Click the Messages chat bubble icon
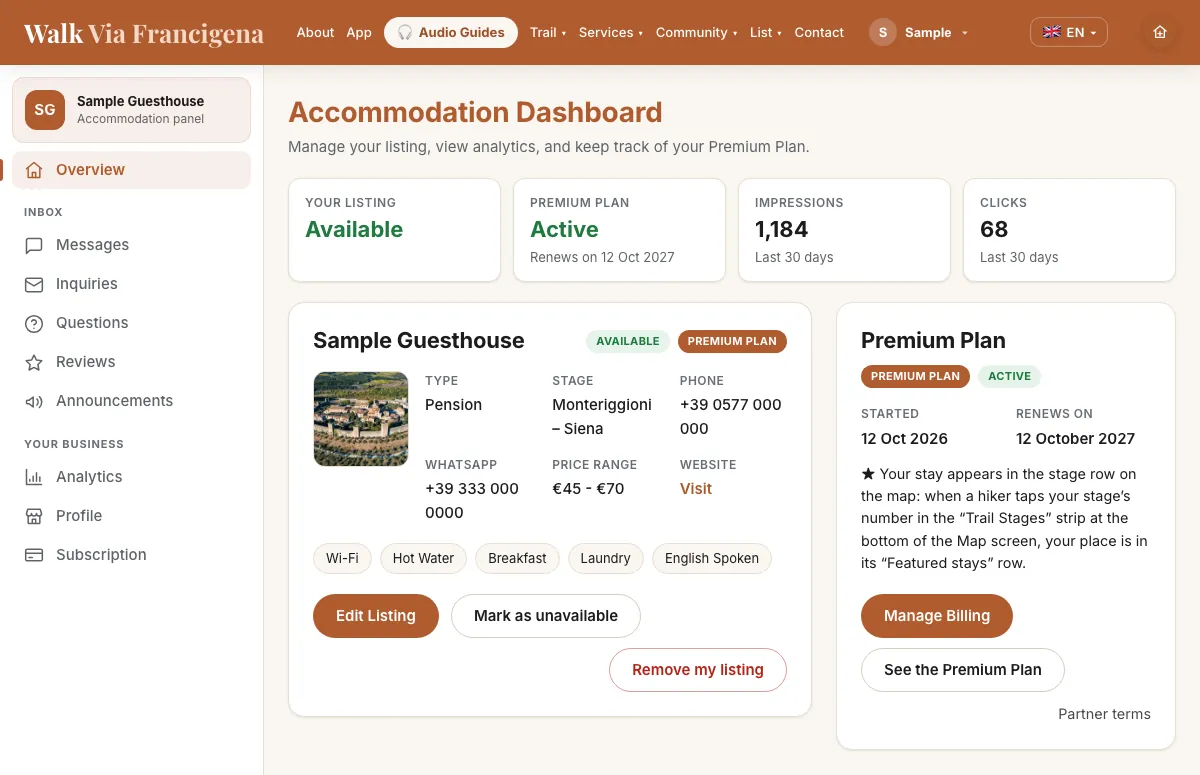Viewport: 1200px width, 775px height. (x=34, y=245)
